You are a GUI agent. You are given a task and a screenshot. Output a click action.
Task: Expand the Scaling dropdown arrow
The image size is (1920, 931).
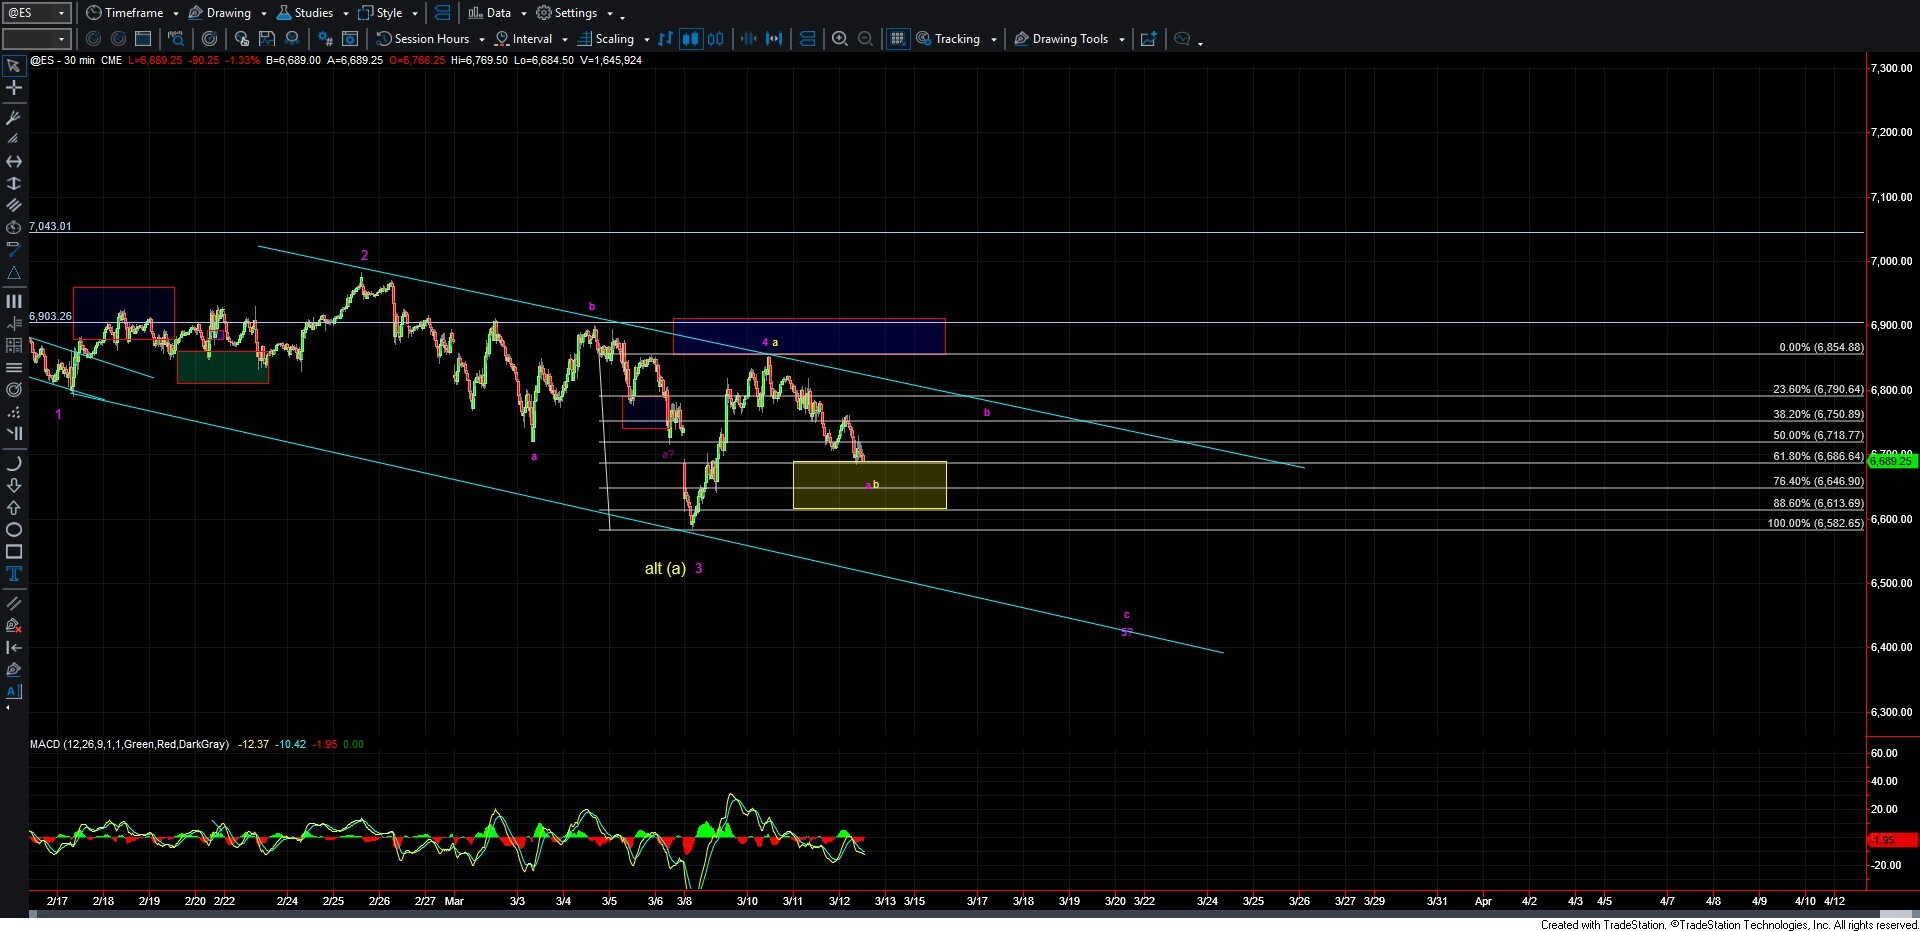pos(647,40)
